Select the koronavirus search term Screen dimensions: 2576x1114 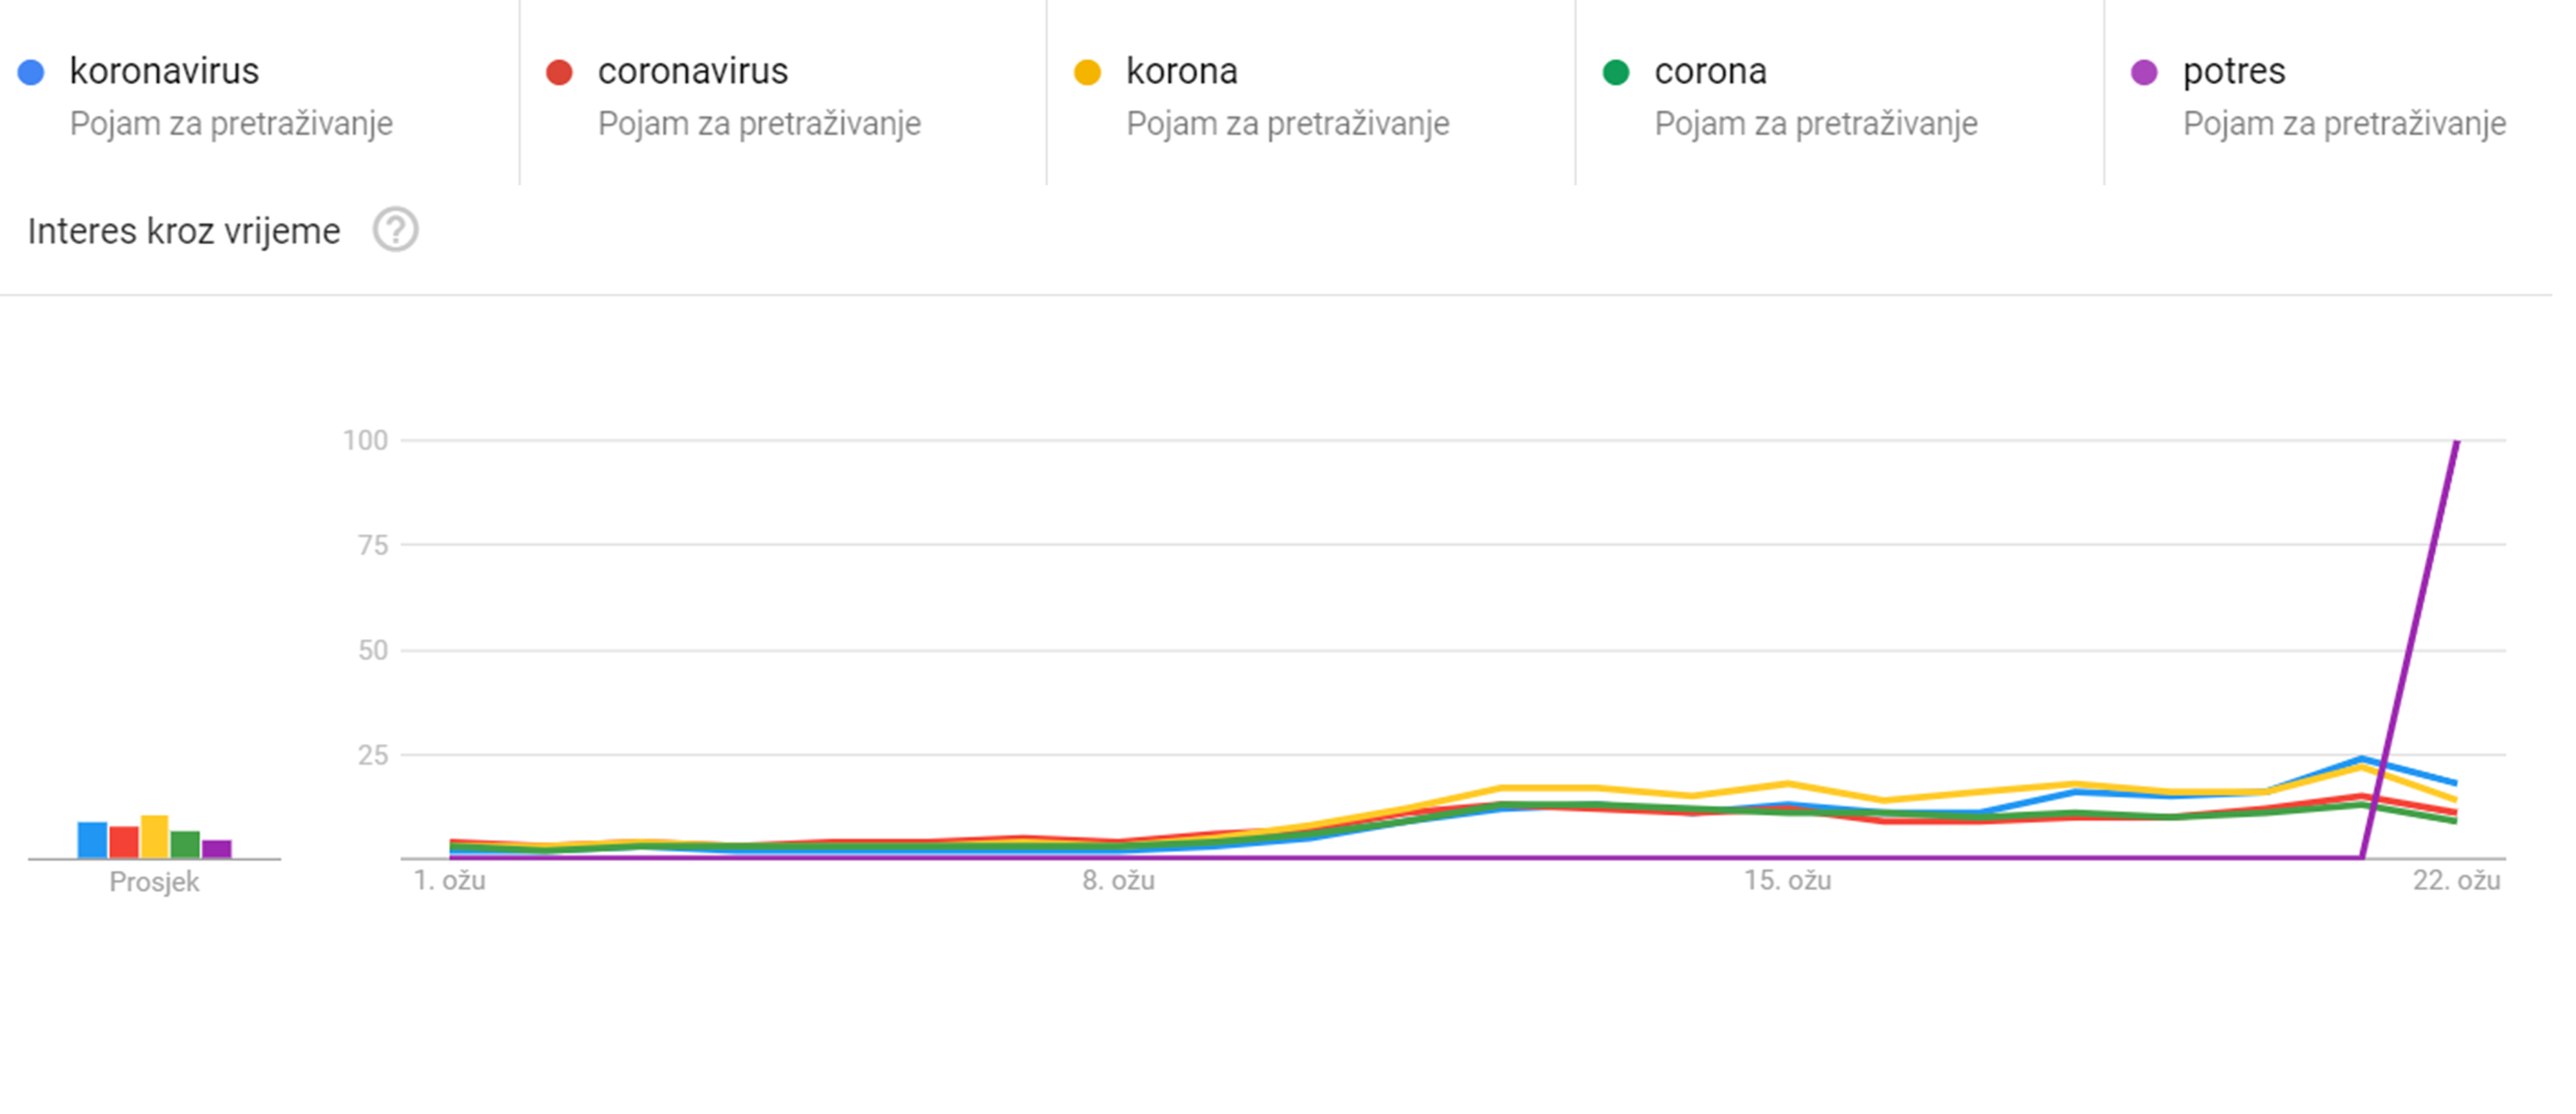click(164, 72)
